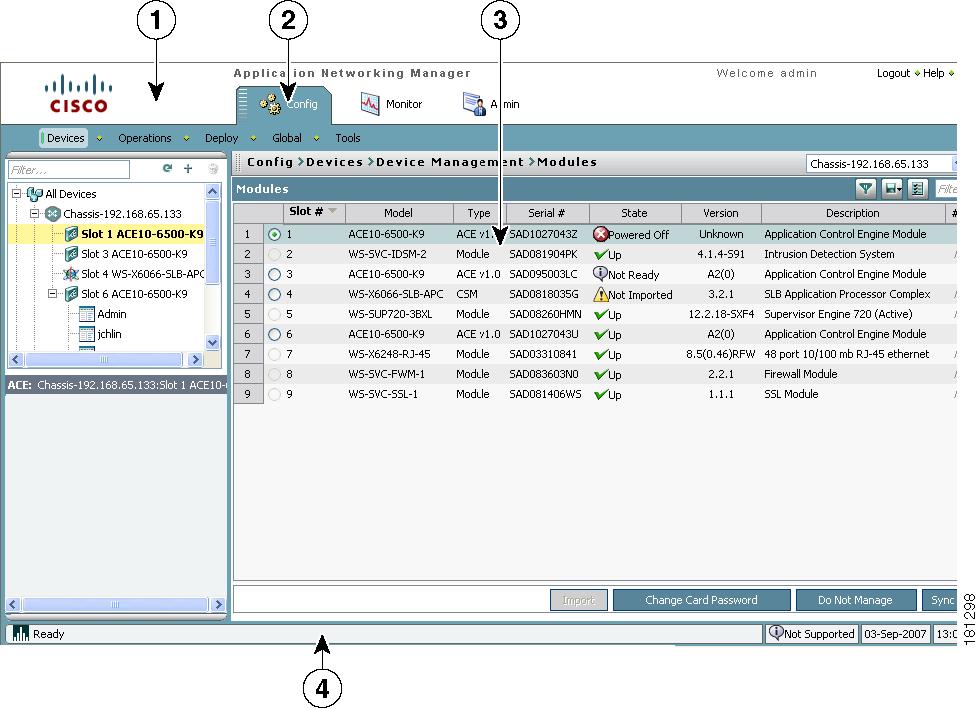Click the green Up checkmark for WS-SUP720-3BXL
The height and width of the screenshot is (709, 979).
601,314
